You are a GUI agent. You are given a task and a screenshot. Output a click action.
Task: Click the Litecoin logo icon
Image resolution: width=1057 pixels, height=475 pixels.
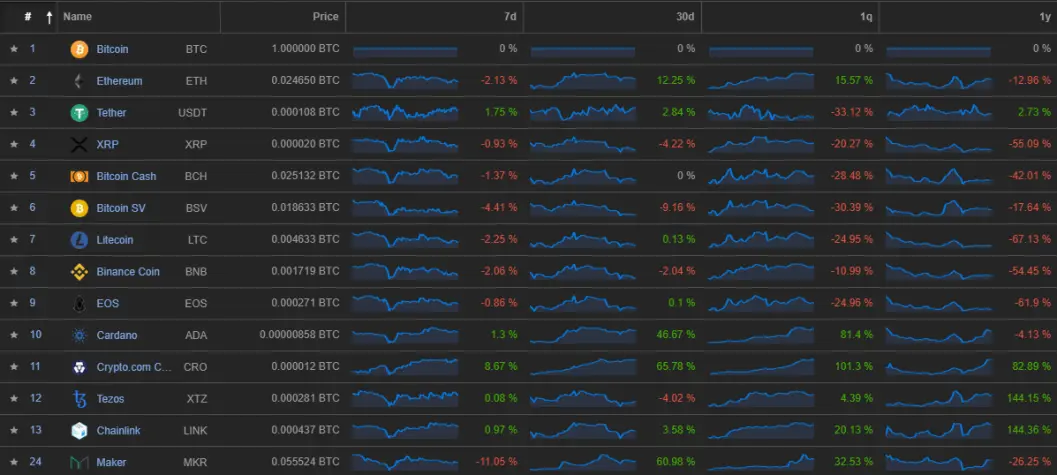[x=80, y=240]
